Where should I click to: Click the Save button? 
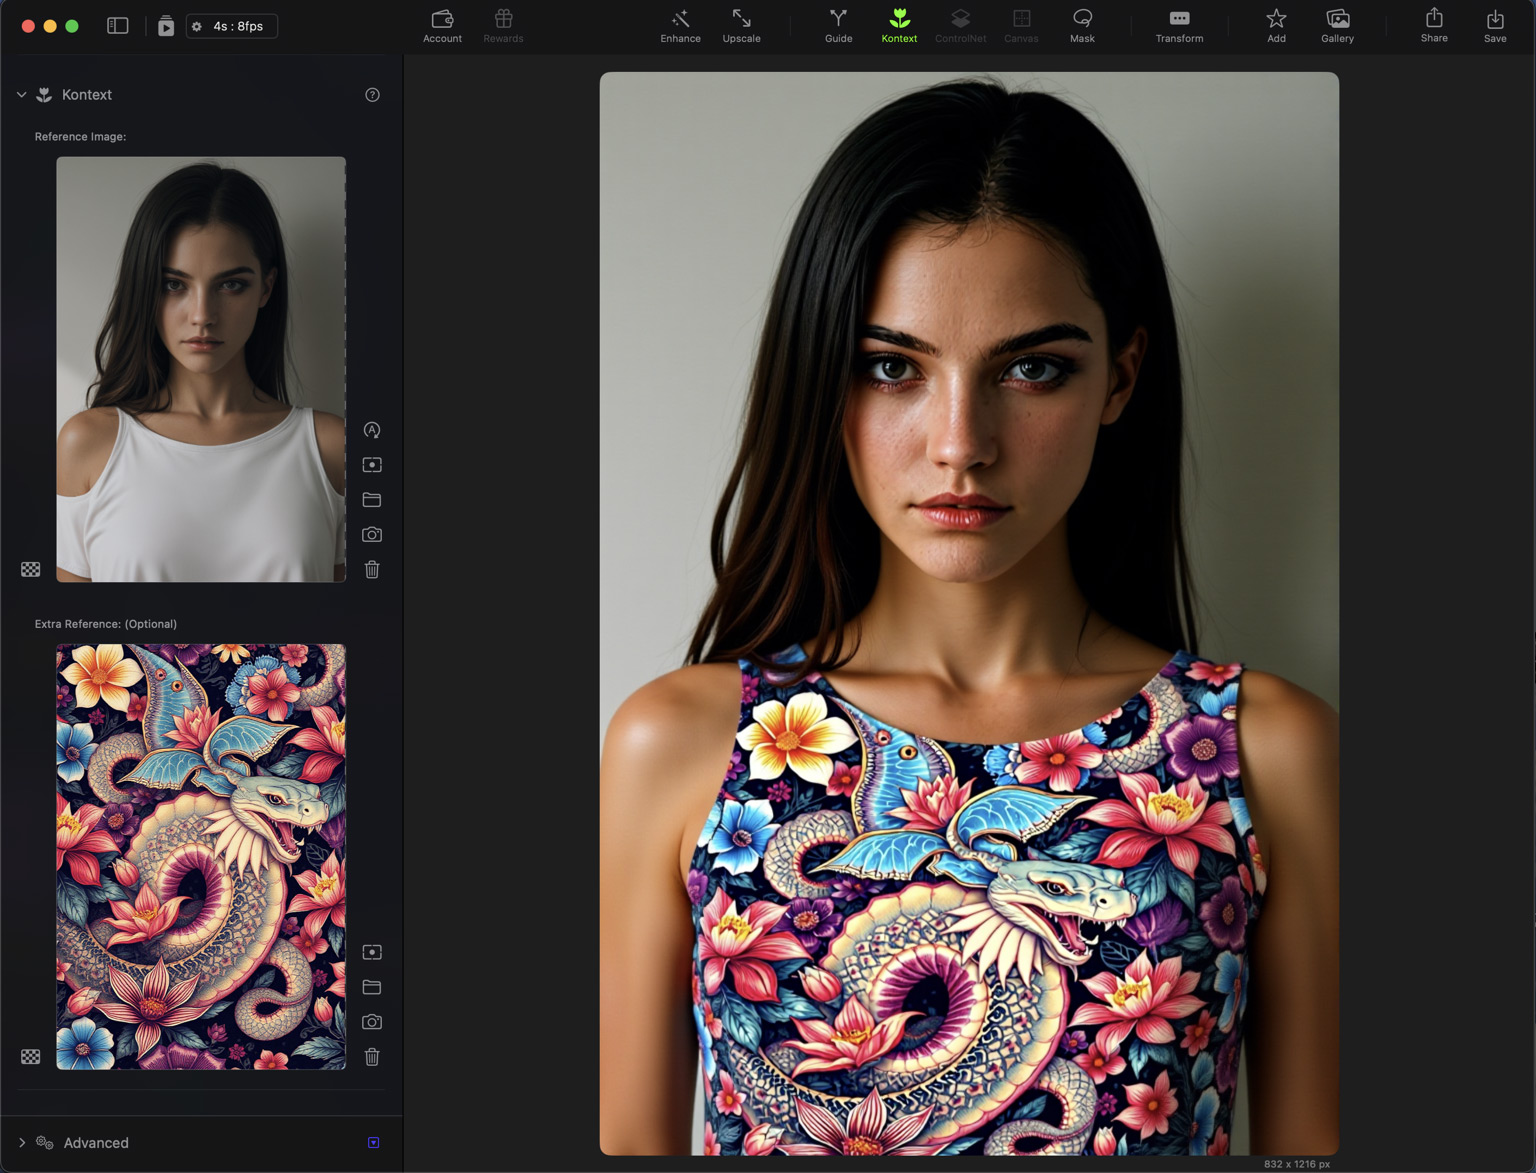[1494, 26]
